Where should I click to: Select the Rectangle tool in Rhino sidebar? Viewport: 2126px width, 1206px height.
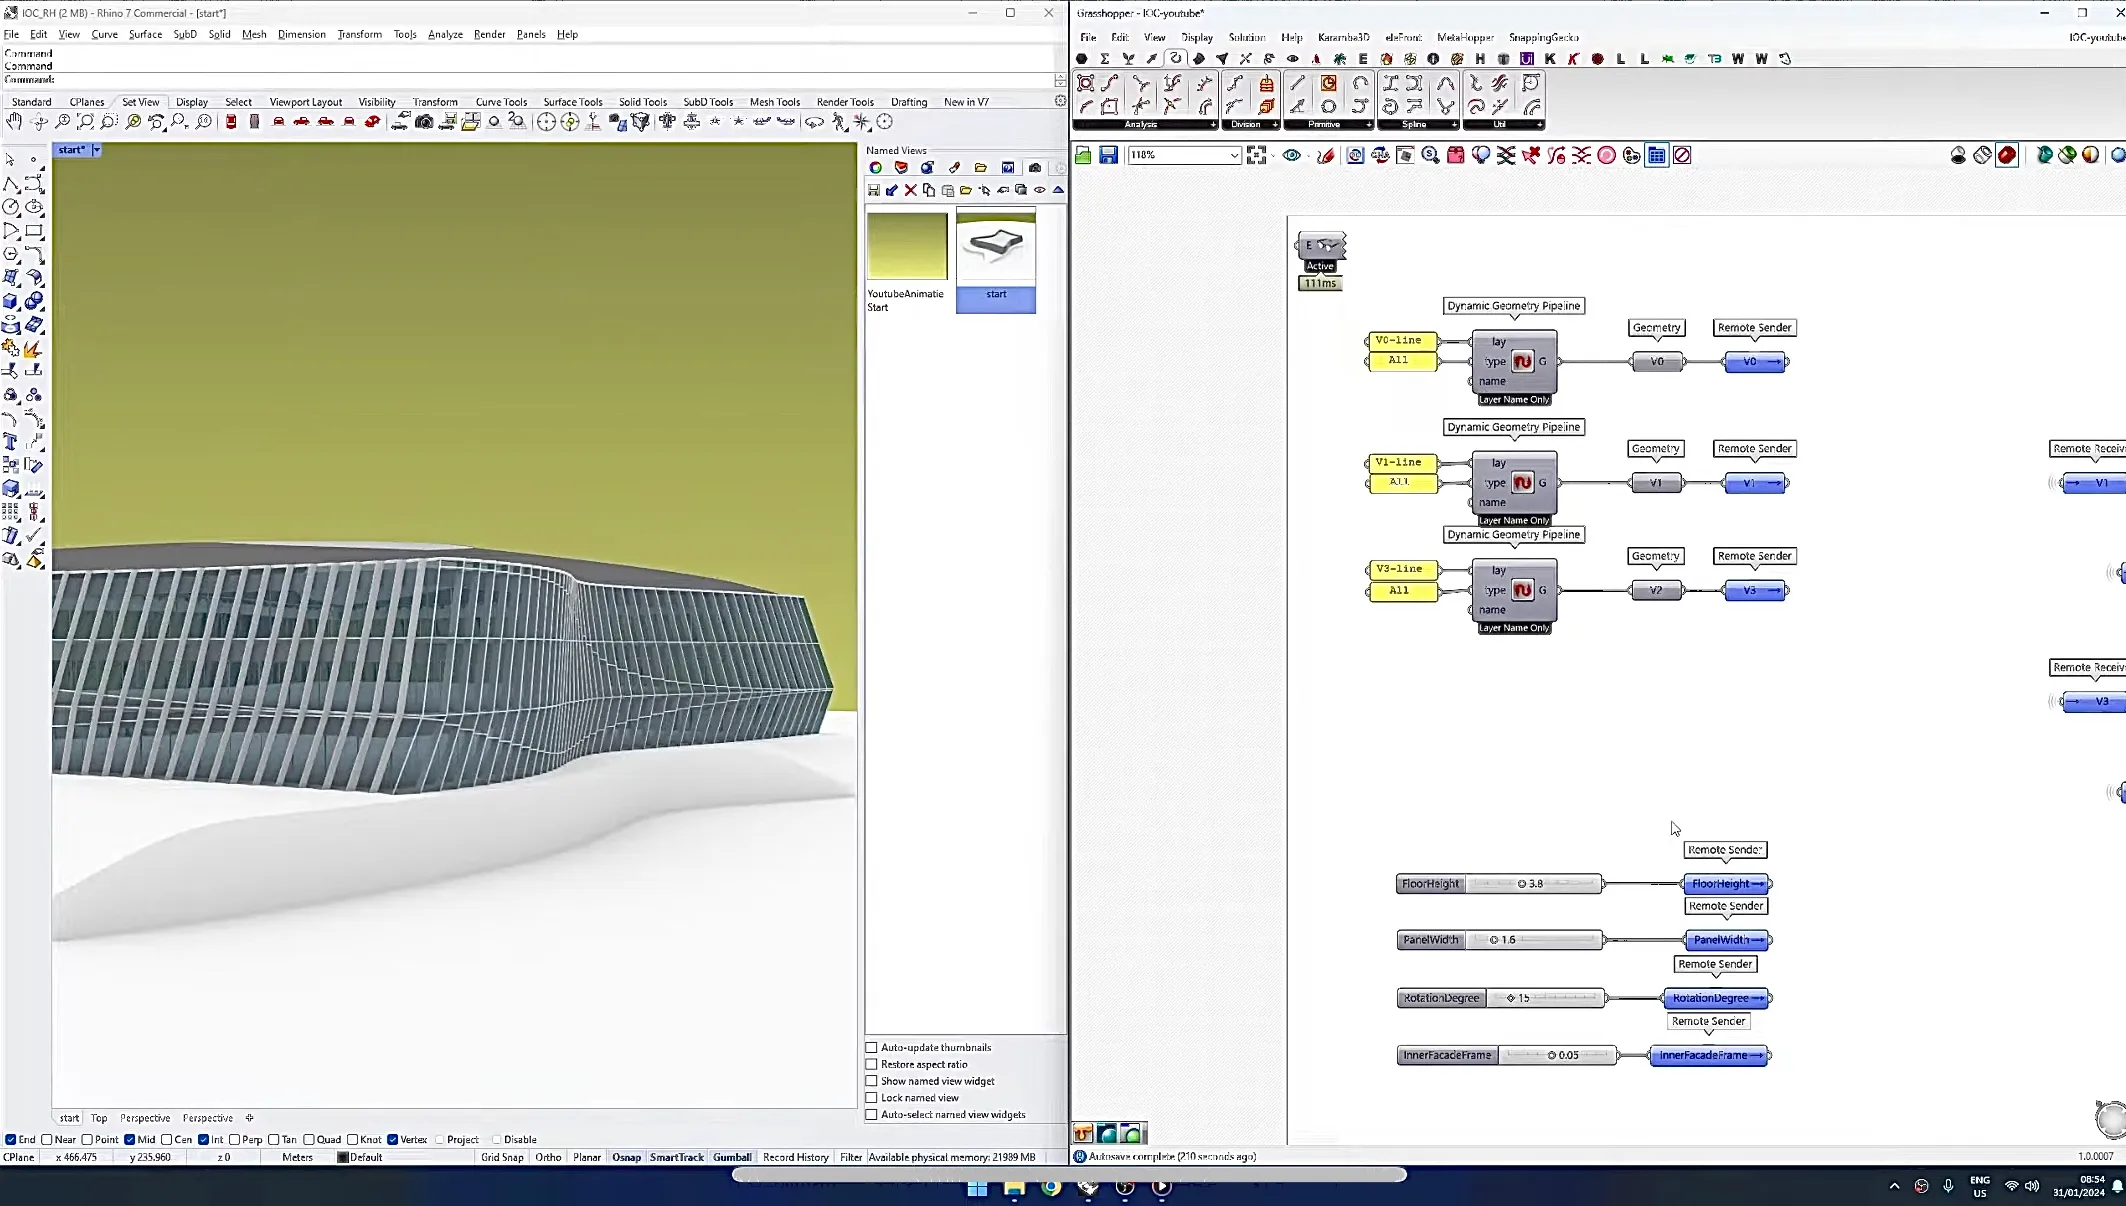click(x=34, y=231)
